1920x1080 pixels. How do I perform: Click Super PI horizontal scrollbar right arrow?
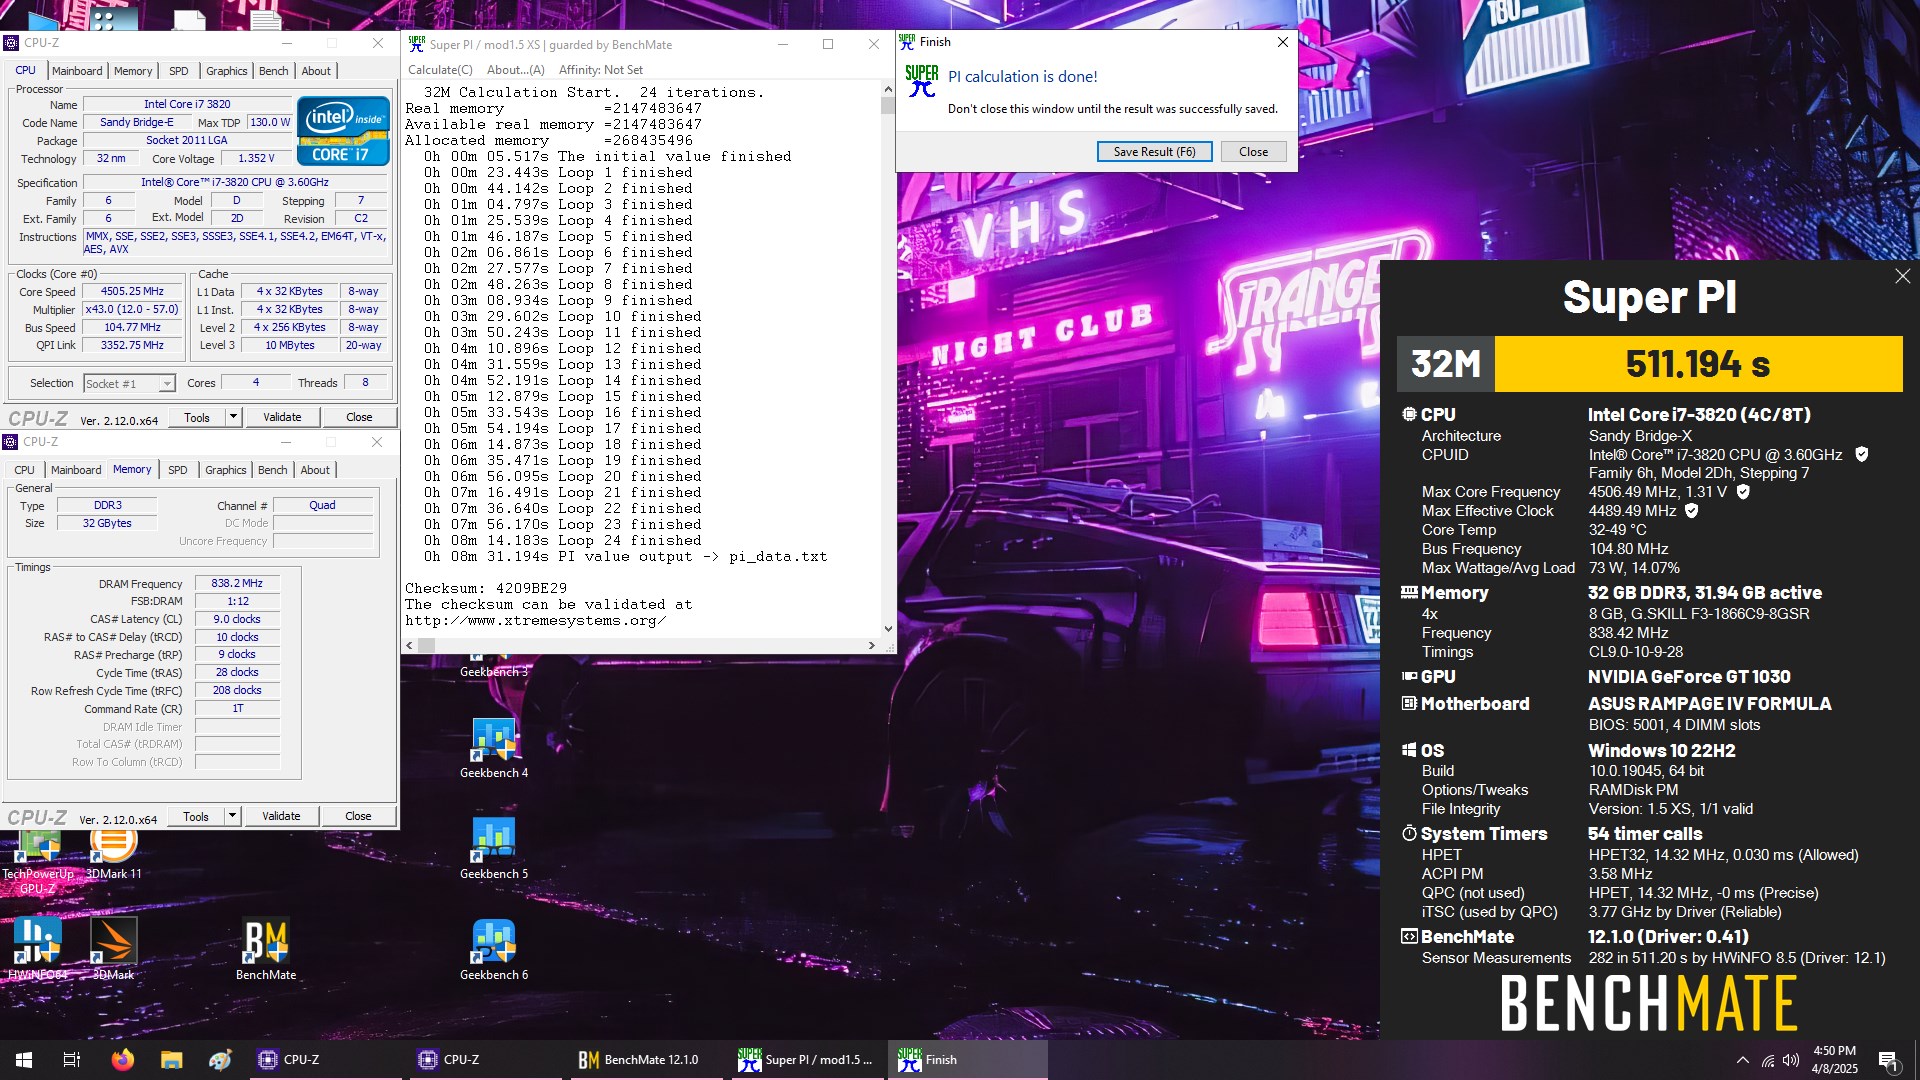pyautogui.click(x=872, y=646)
